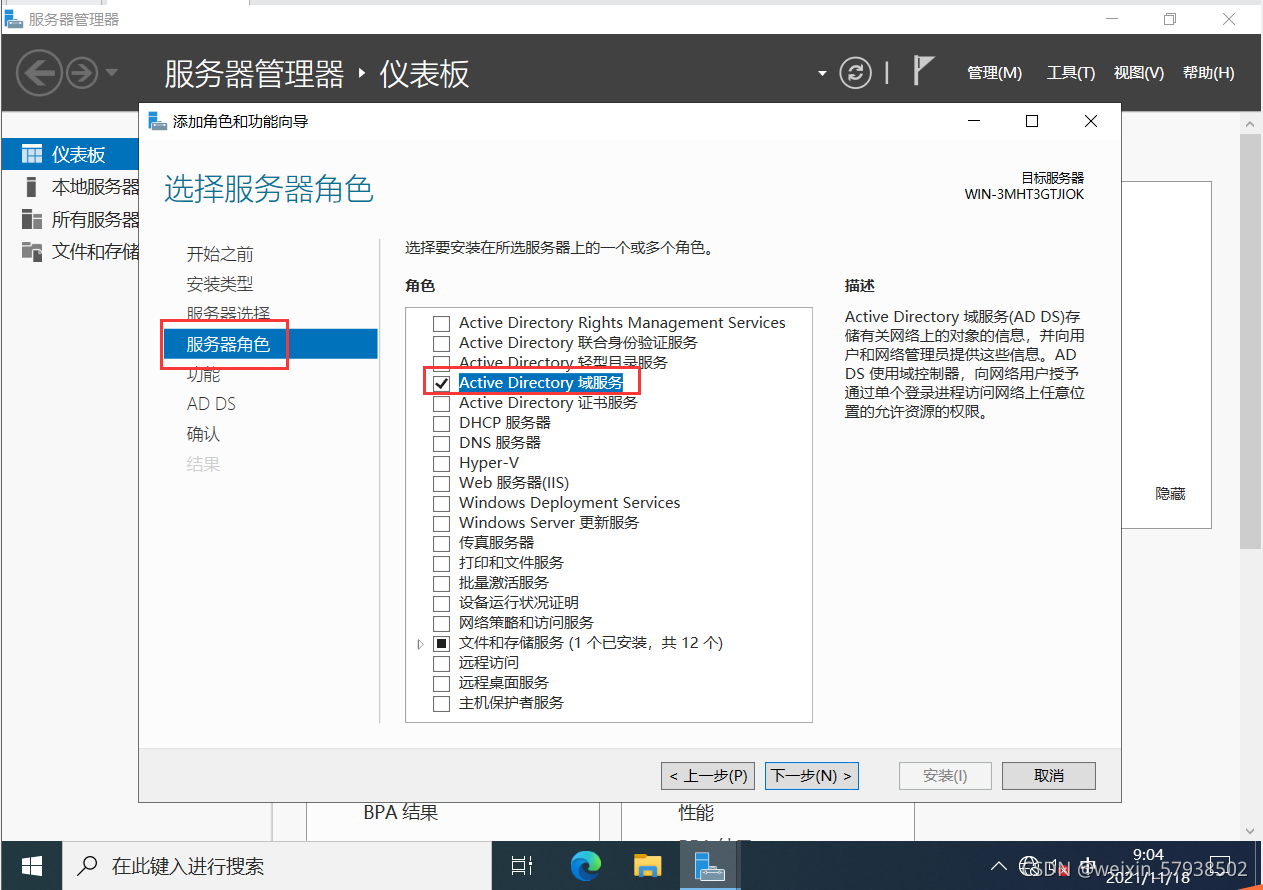The width and height of the screenshot is (1263, 890).
Task: Click the refresh icon in Server Manager header
Action: pos(855,73)
